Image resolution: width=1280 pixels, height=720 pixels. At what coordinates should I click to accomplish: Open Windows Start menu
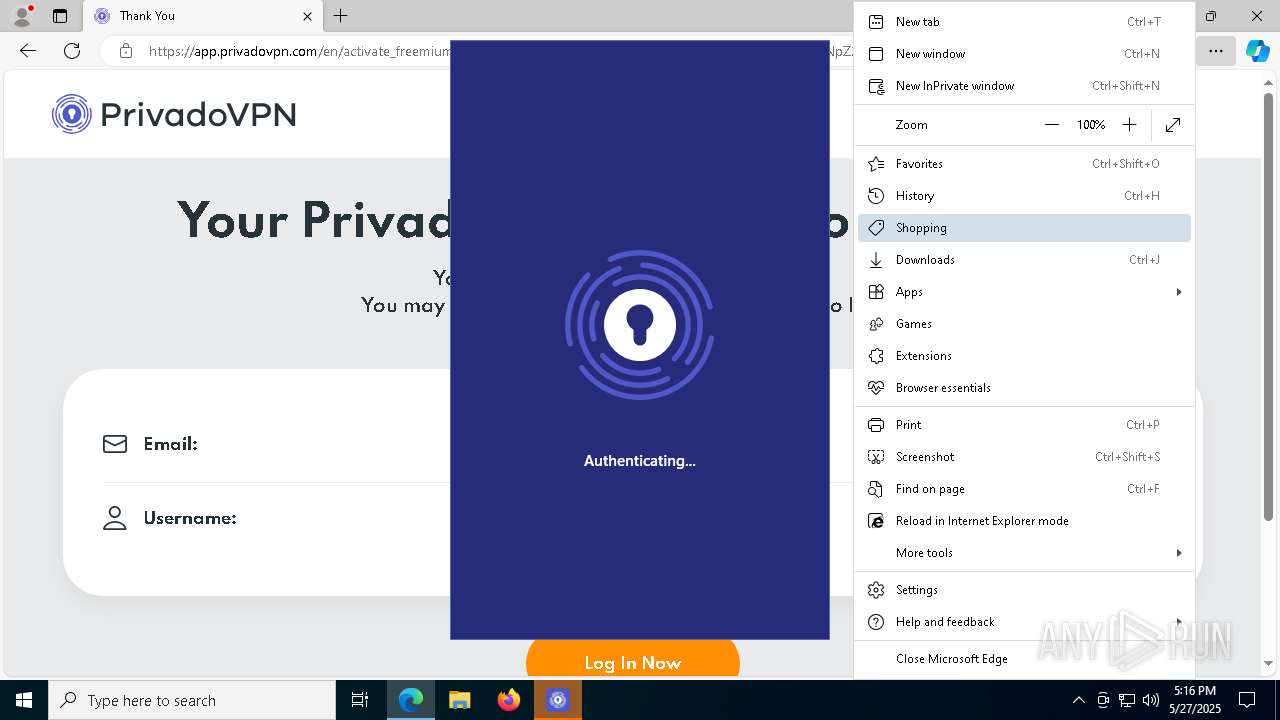[x=24, y=700]
